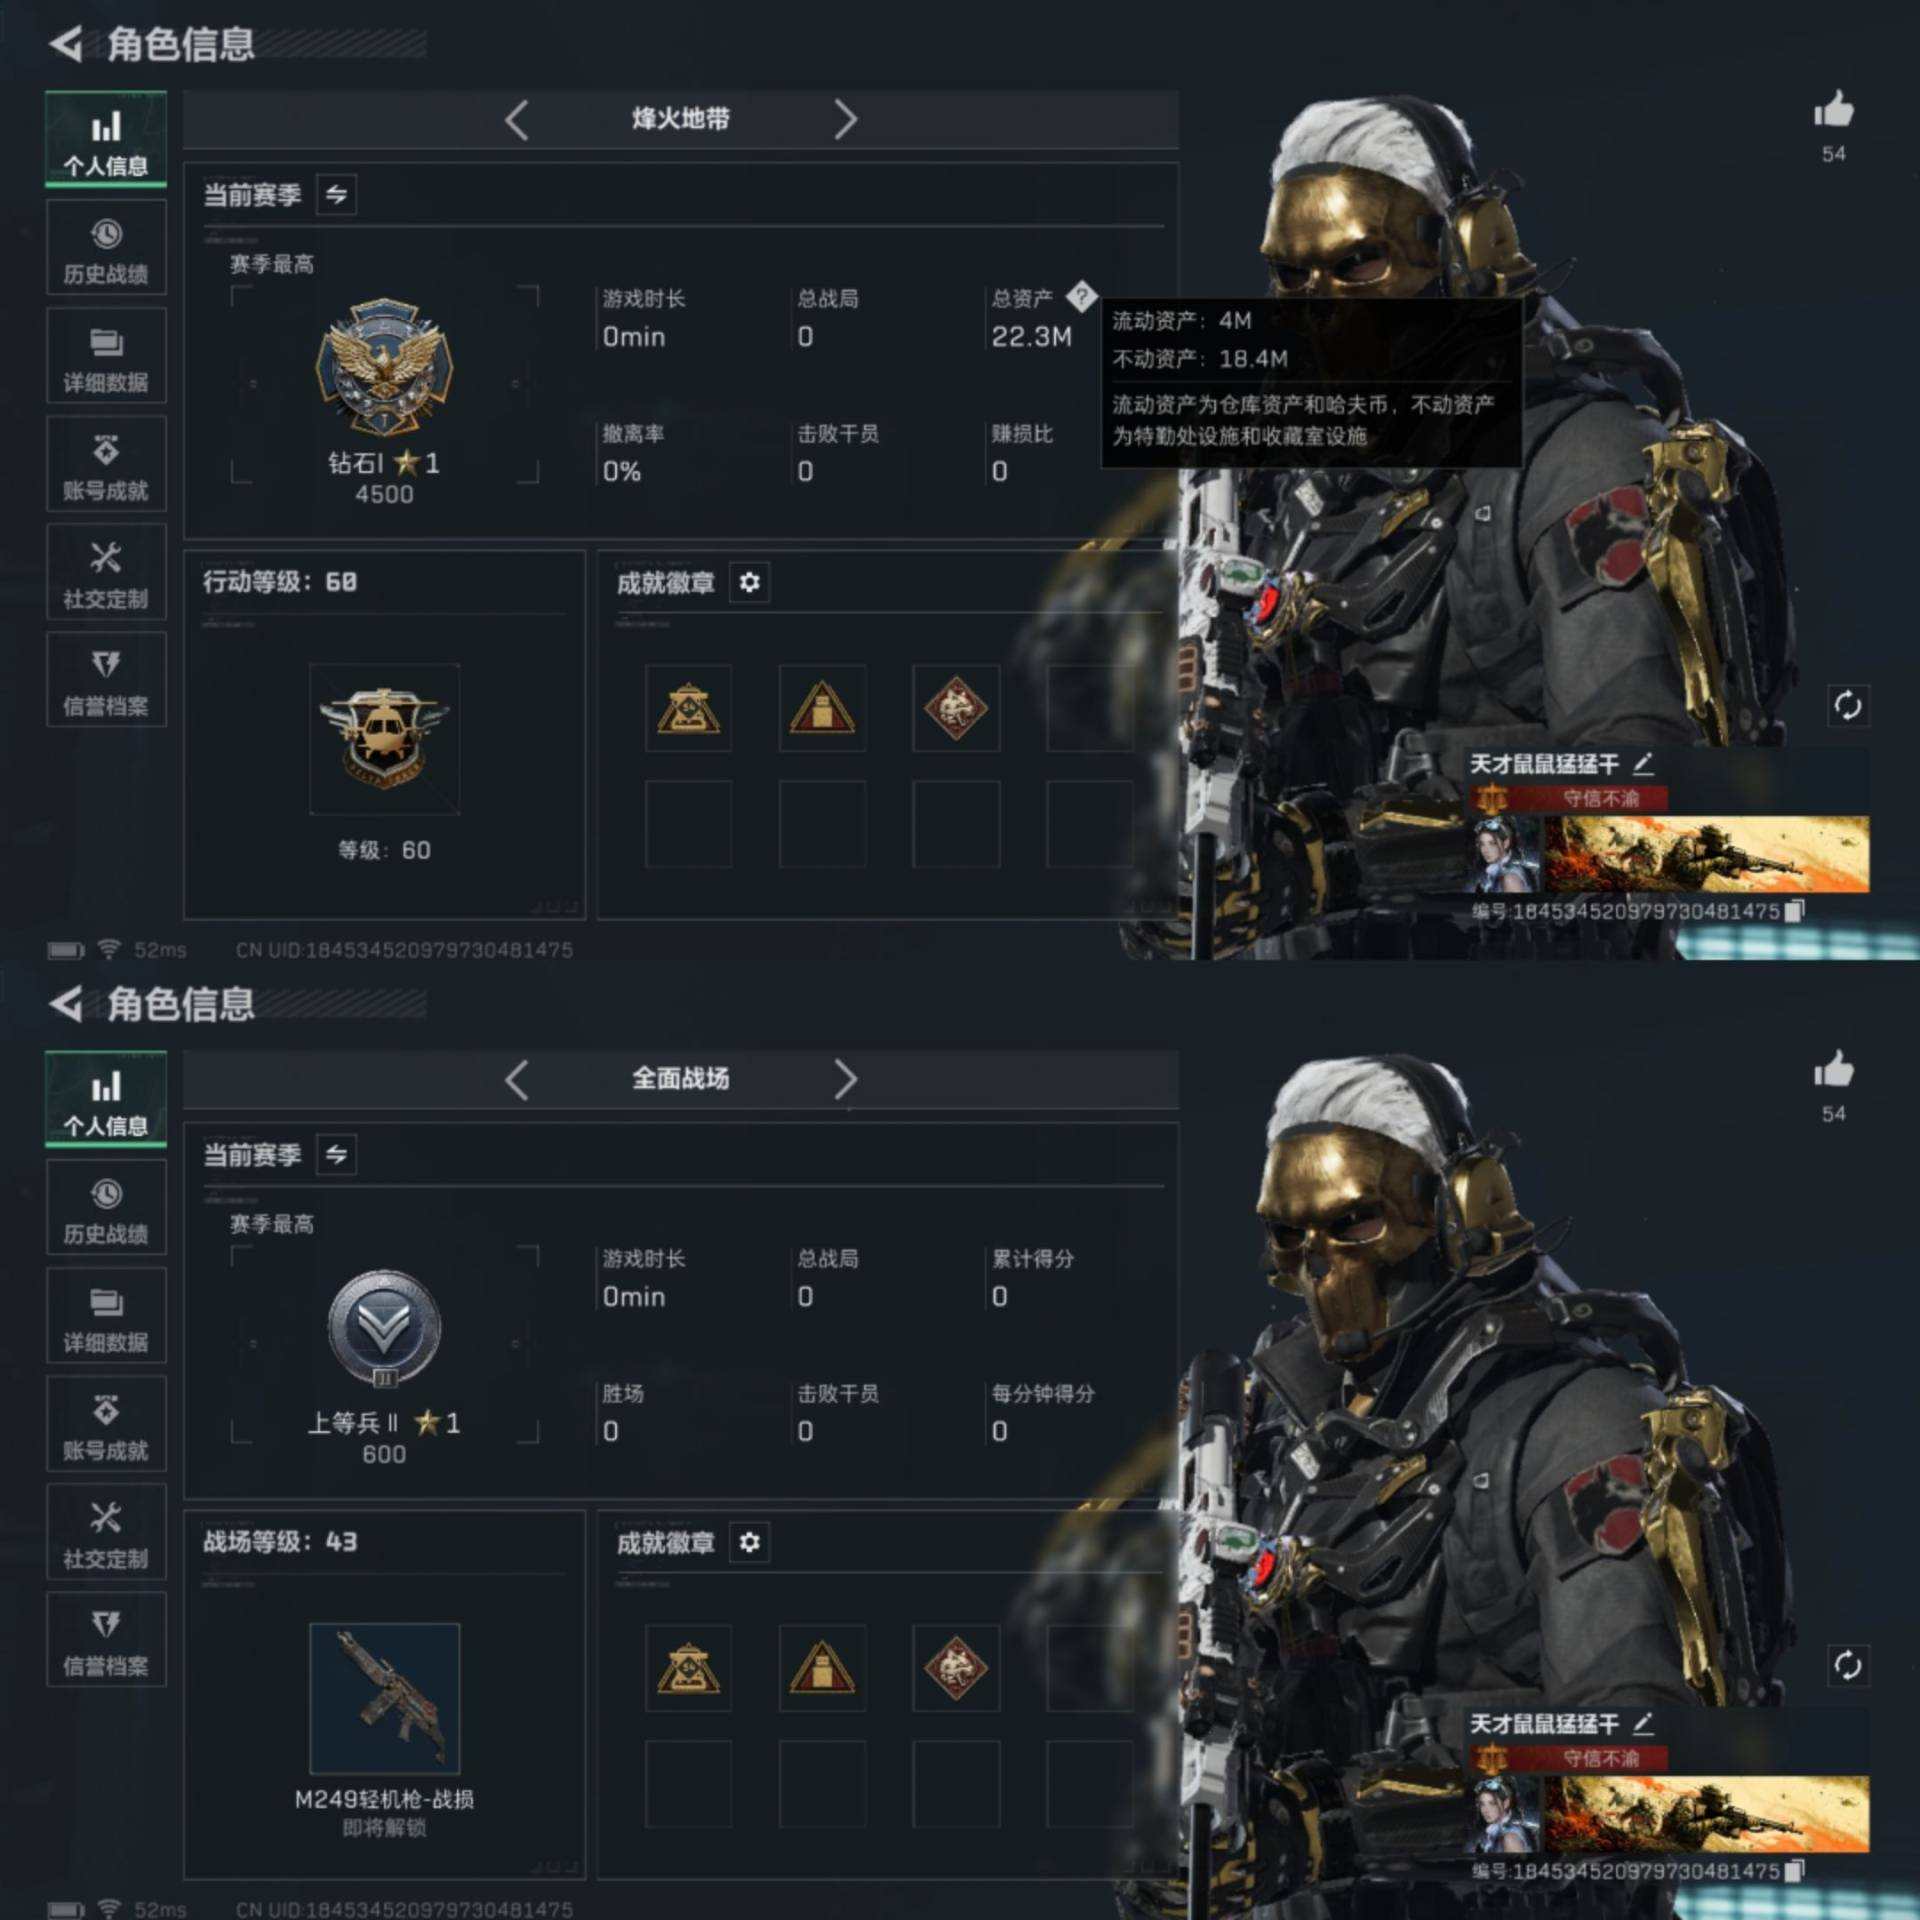Screen dimensions: 1920x1920
Task: Switch to previous mode from 烽火地带
Action: [516, 120]
